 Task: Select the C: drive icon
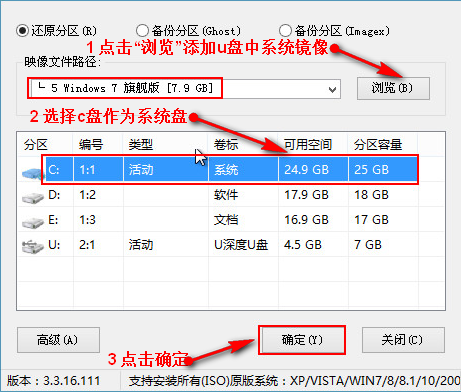33,173
